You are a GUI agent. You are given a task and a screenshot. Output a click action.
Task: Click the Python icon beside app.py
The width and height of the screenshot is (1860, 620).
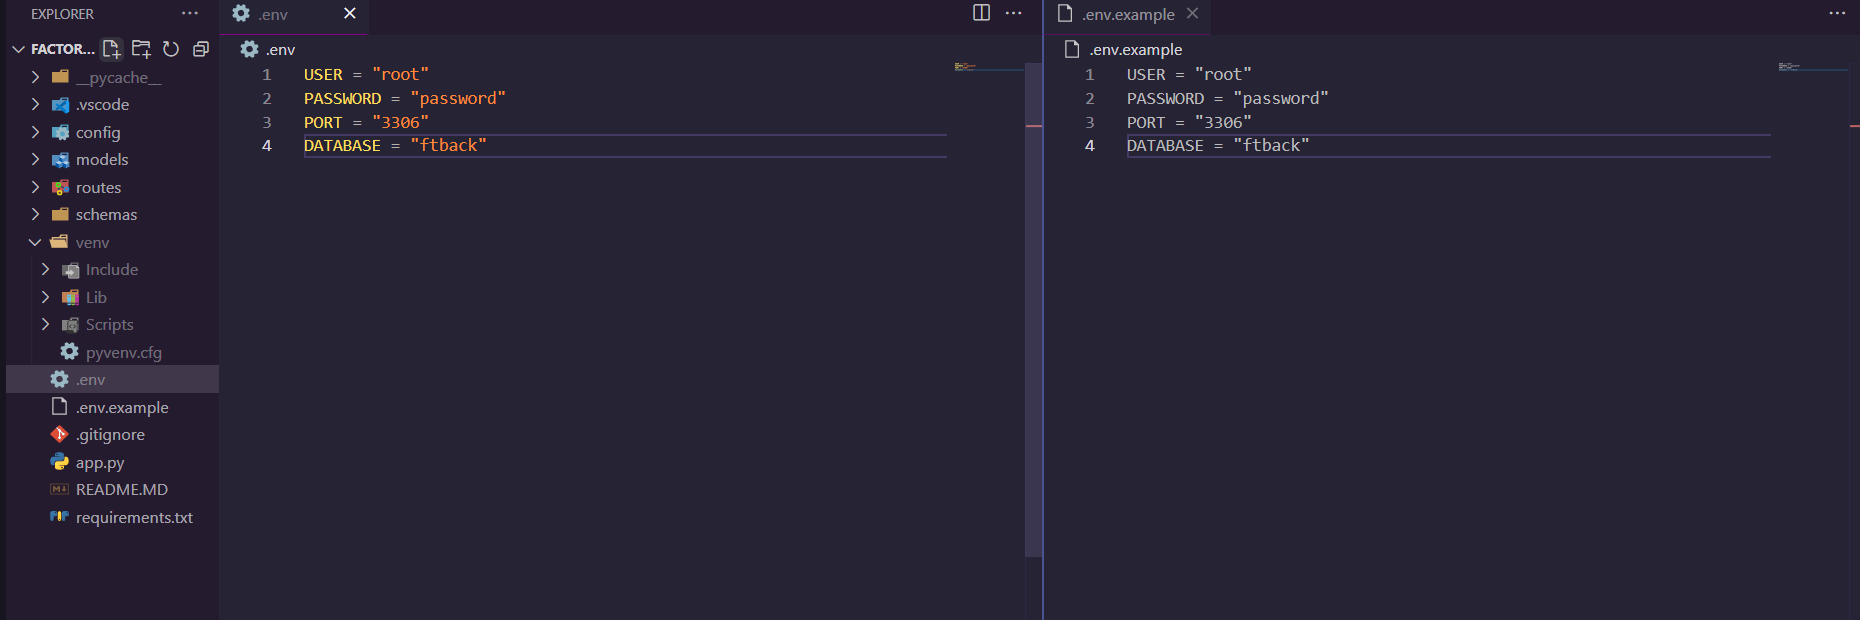pyautogui.click(x=60, y=462)
